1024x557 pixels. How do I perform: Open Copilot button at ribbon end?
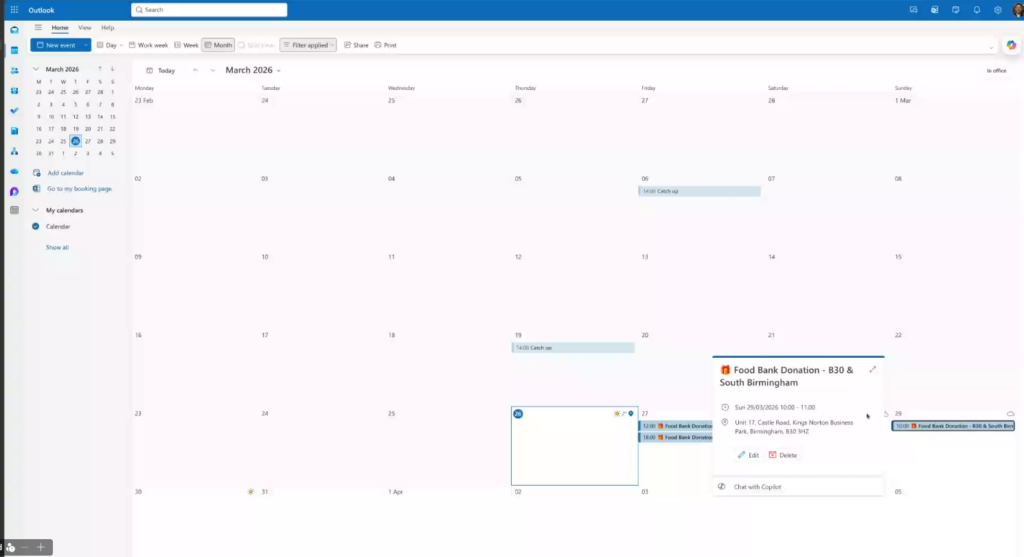[1011, 45]
